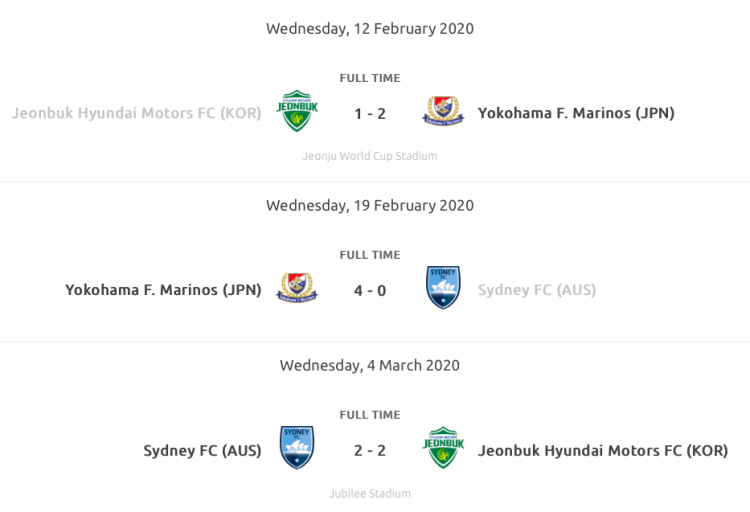Open the greyed-out Sydney FC (AUS) team name
Image resolution: width=750 pixels, height=512 pixels.
[537, 290]
